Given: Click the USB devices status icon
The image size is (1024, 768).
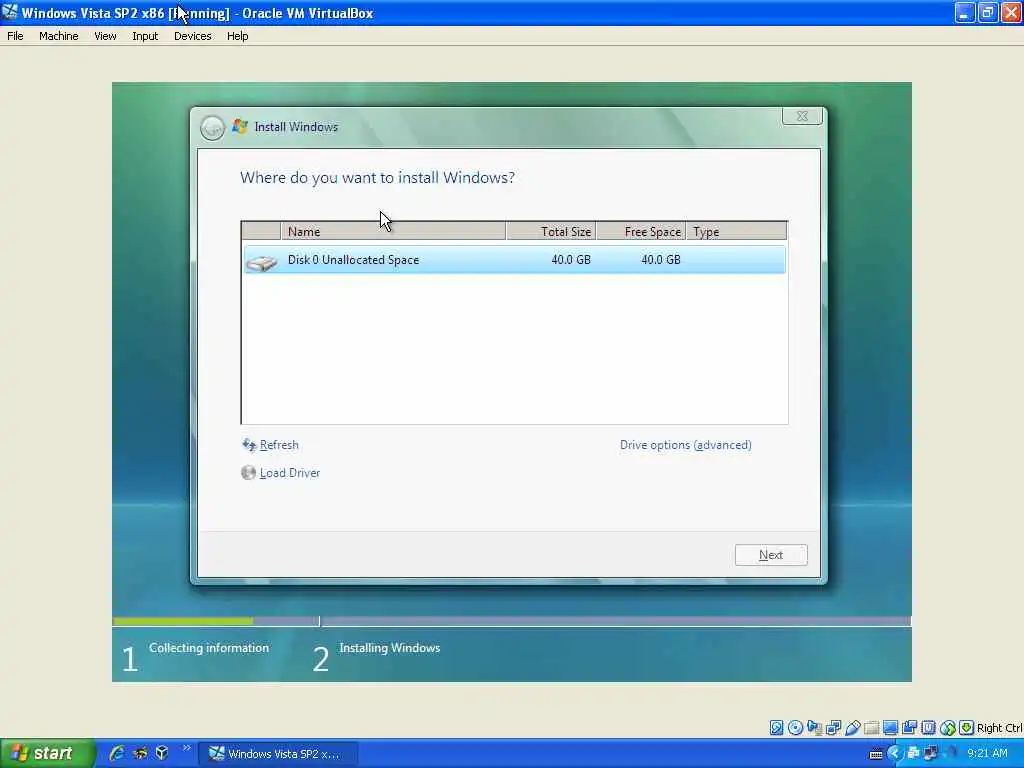Looking at the screenshot, I should click(852, 728).
